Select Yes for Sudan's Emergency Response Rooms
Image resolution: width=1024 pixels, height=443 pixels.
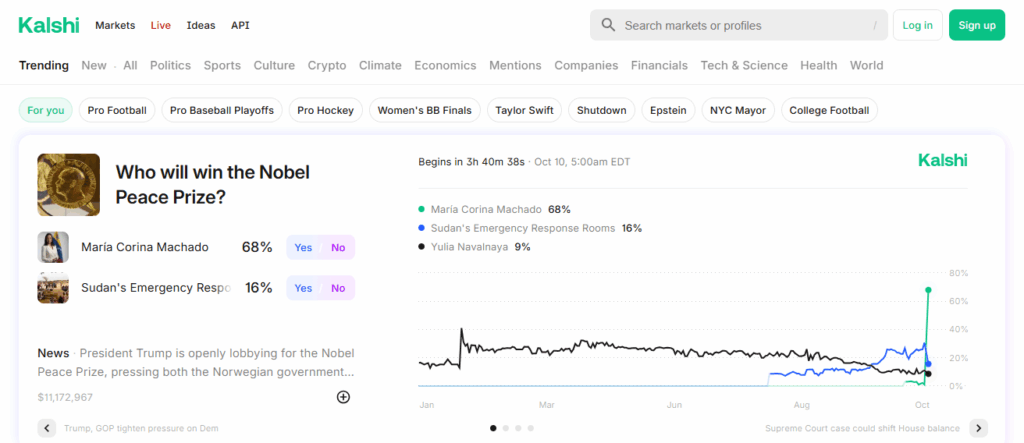303,288
